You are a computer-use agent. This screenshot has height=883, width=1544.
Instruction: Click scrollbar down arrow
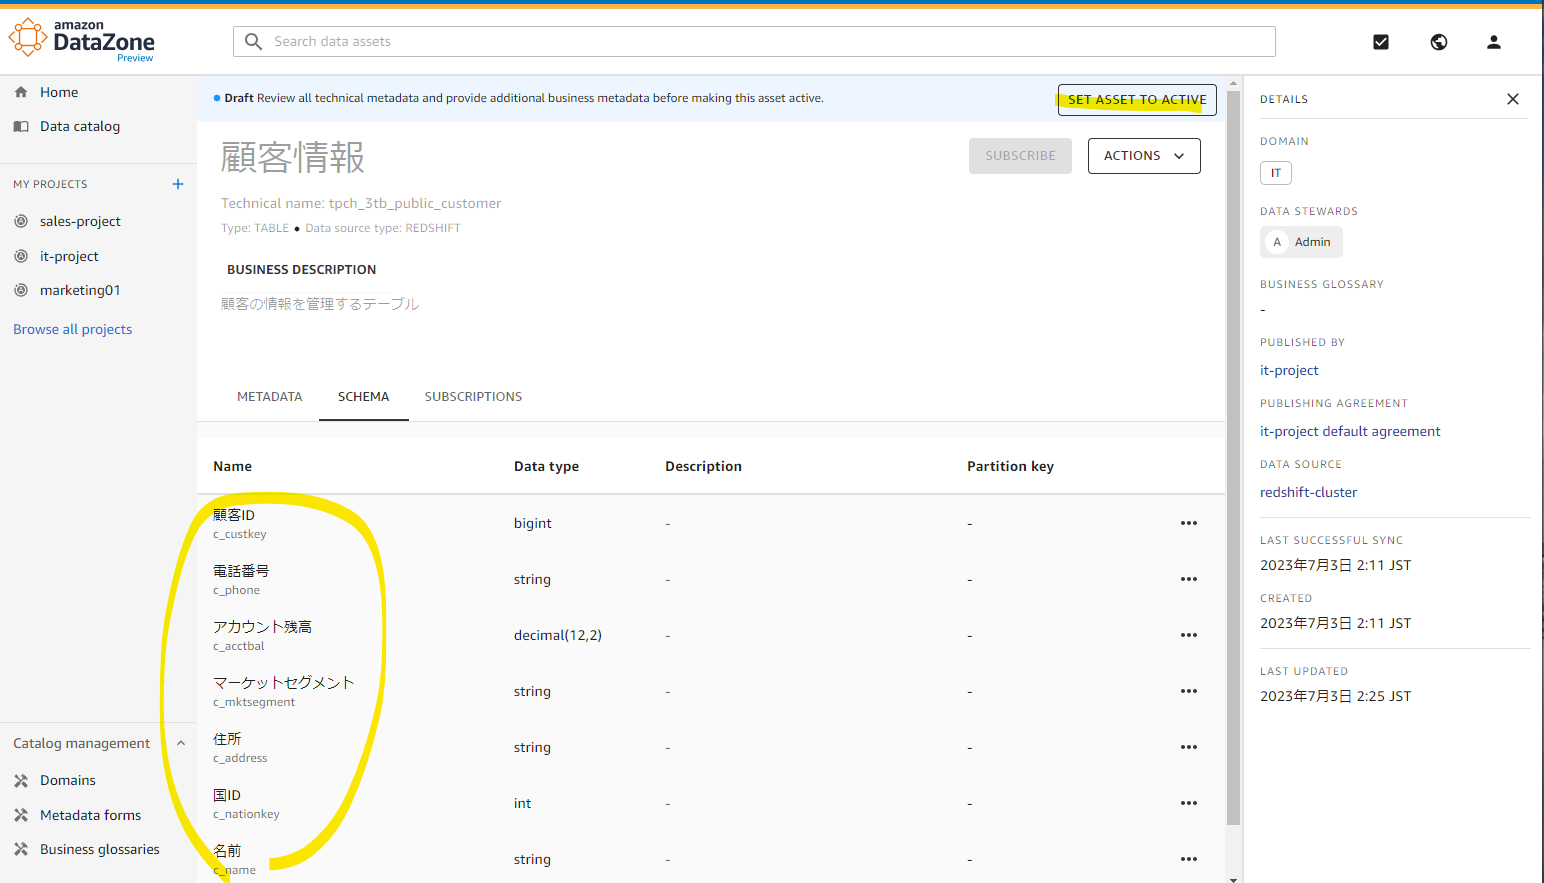[1233, 878]
